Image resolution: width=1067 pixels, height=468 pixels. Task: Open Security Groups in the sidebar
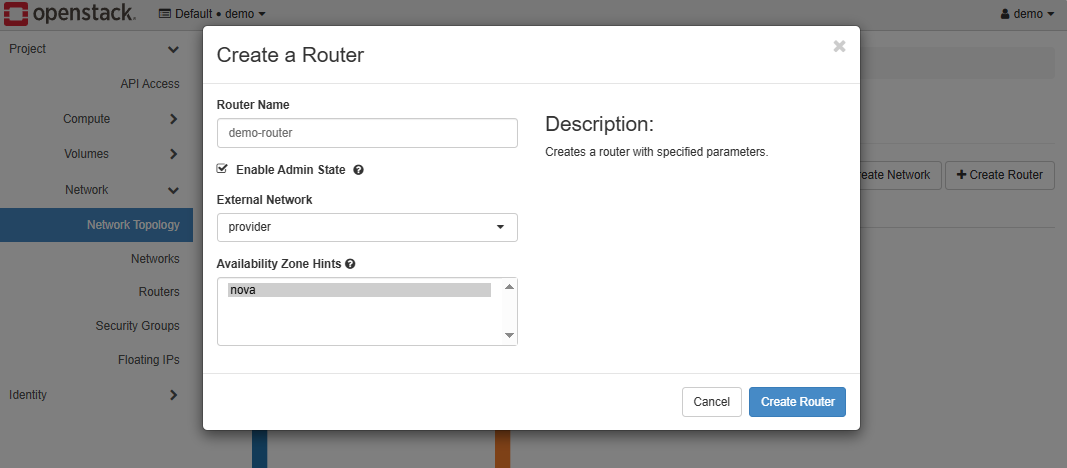pyautogui.click(x=137, y=326)
